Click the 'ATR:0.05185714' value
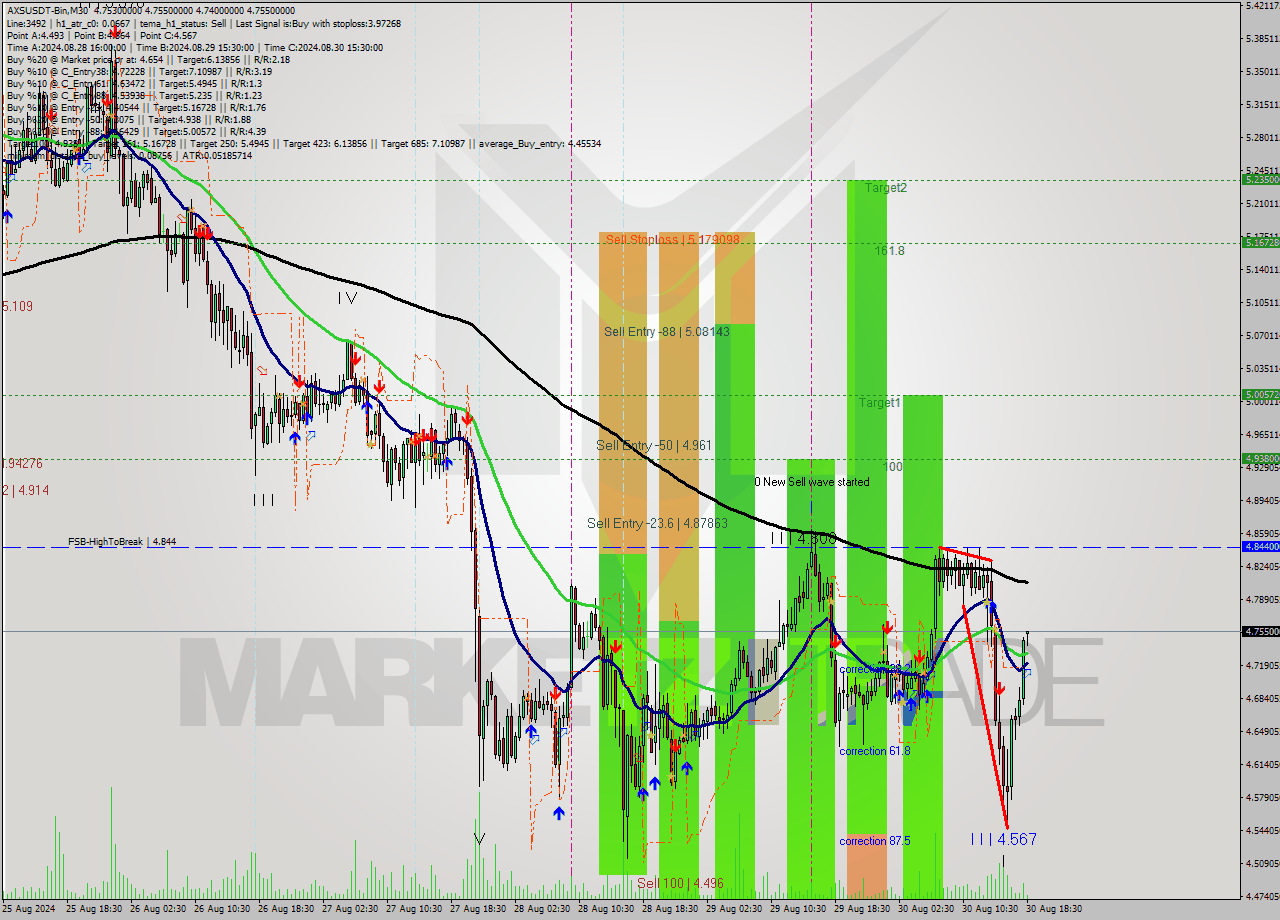The height and width of the screenshot is (920, 1280). [216, 155]
